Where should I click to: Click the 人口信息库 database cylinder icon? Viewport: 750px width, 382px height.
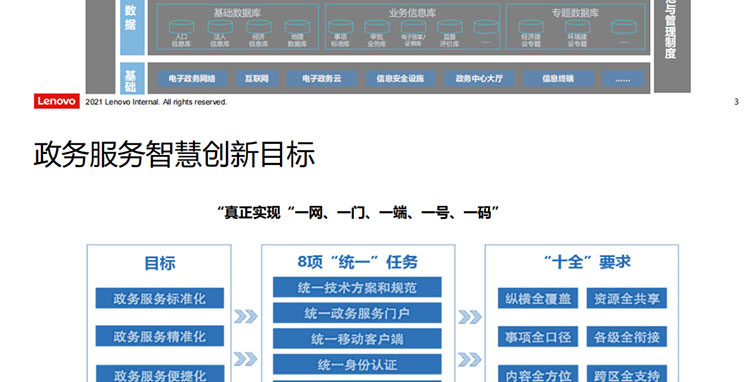pos(181,27)
